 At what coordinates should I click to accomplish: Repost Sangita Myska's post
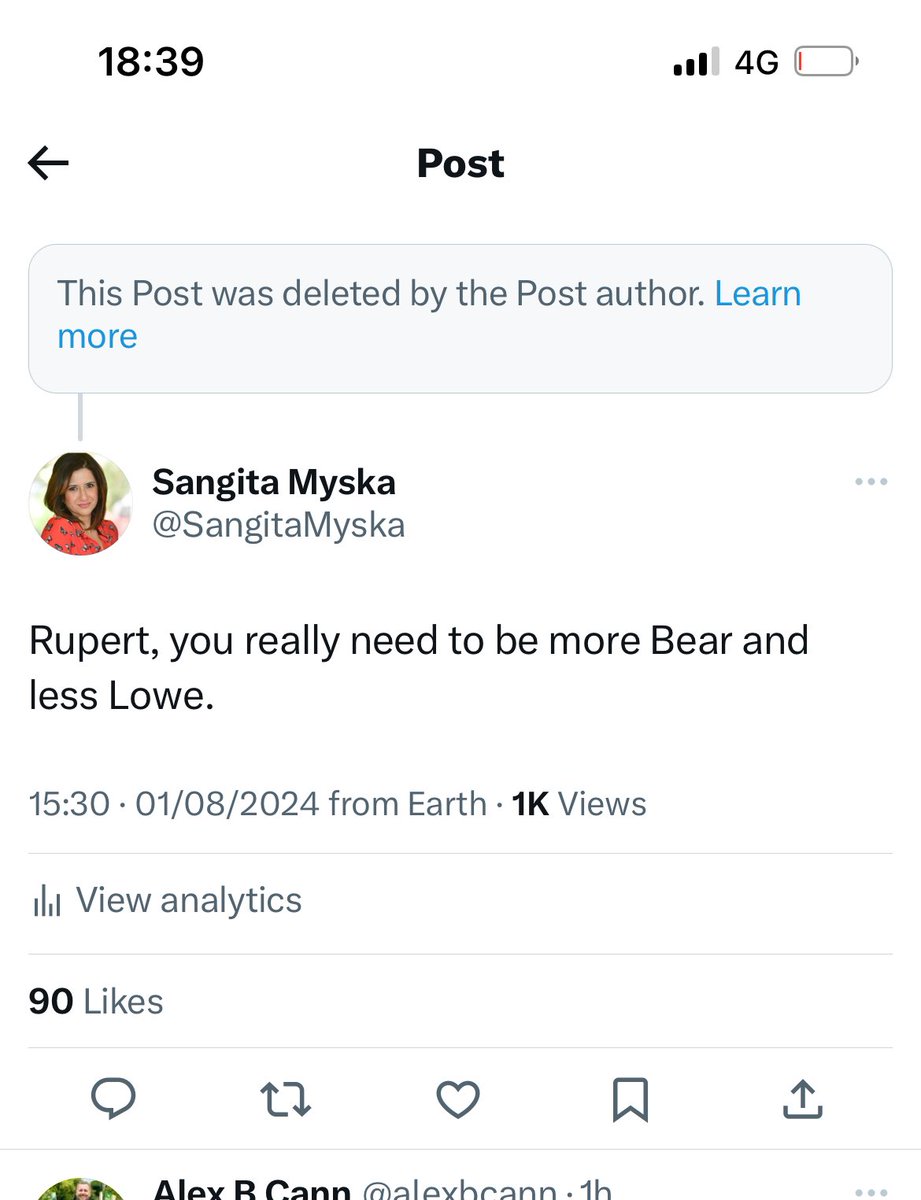coord(286,1098)
